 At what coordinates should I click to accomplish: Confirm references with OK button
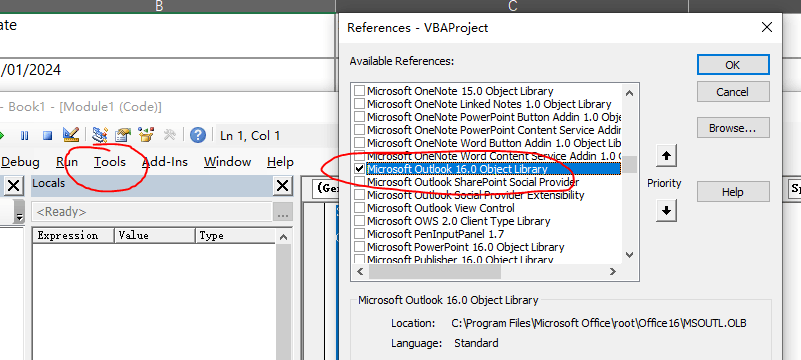tap(733, 65)
